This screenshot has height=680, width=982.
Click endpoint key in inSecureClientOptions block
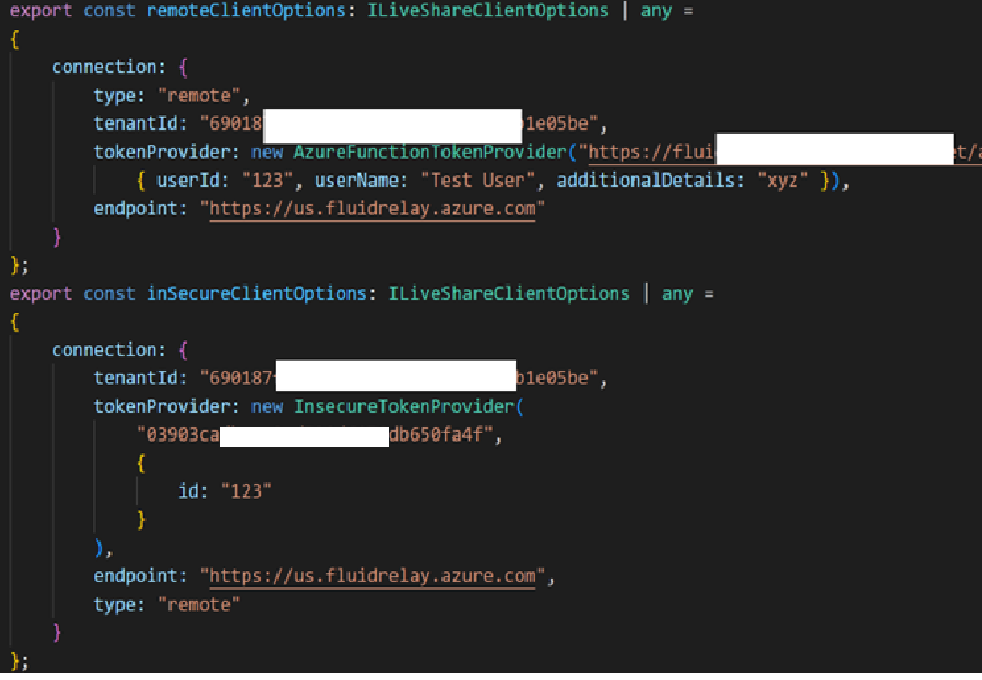[135, 576]
